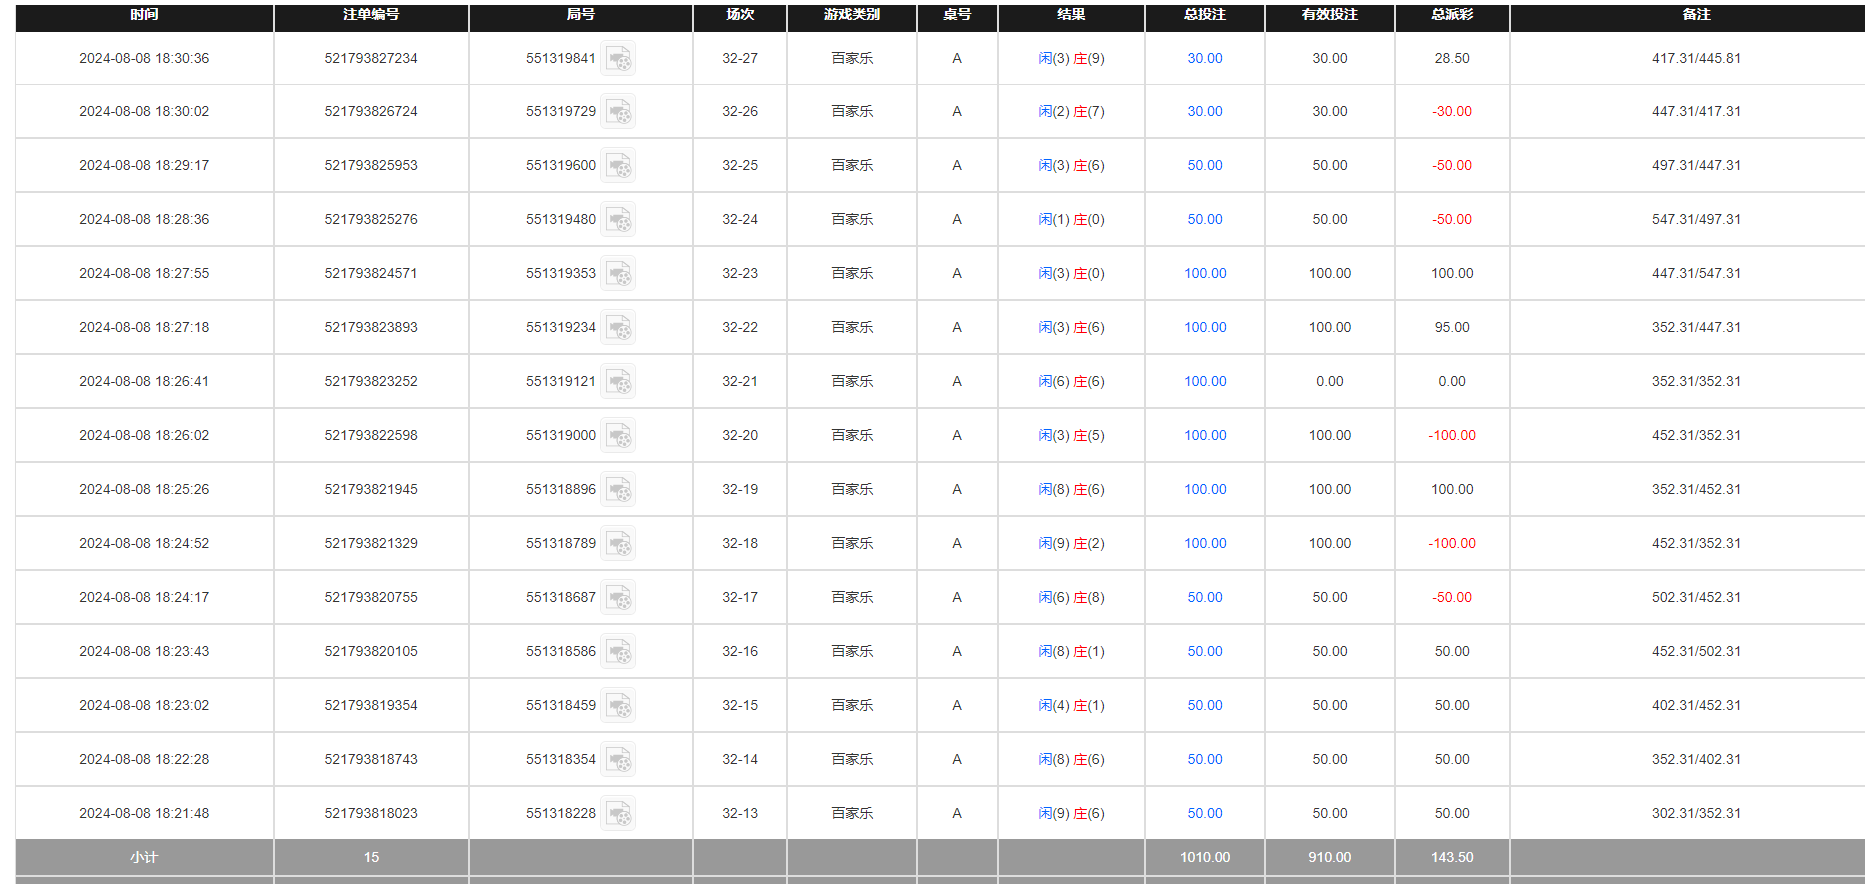The width and height of the screenshot is (1865, 884).
Task: Select the 100.00 bet link for round 32-21
Action: (x=1204, y=381)
